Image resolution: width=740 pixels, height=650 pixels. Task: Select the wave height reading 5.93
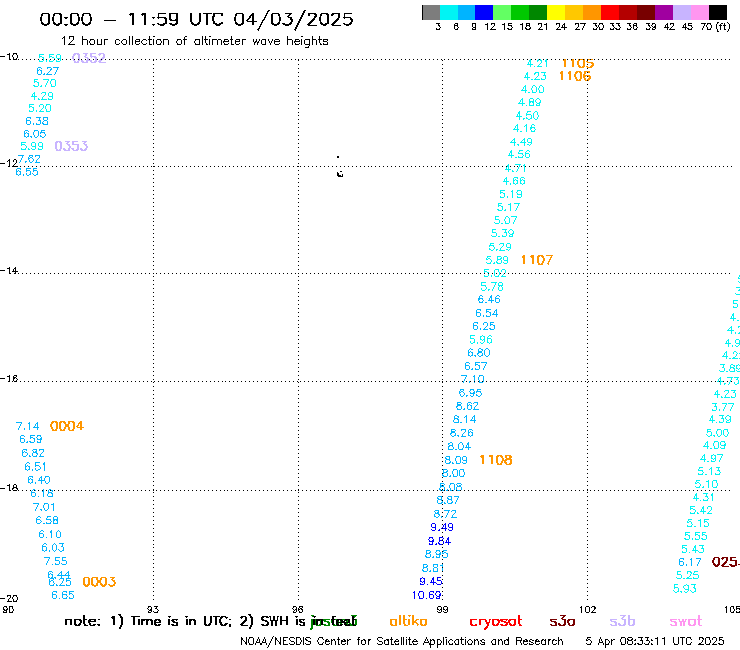pos(685,589)
